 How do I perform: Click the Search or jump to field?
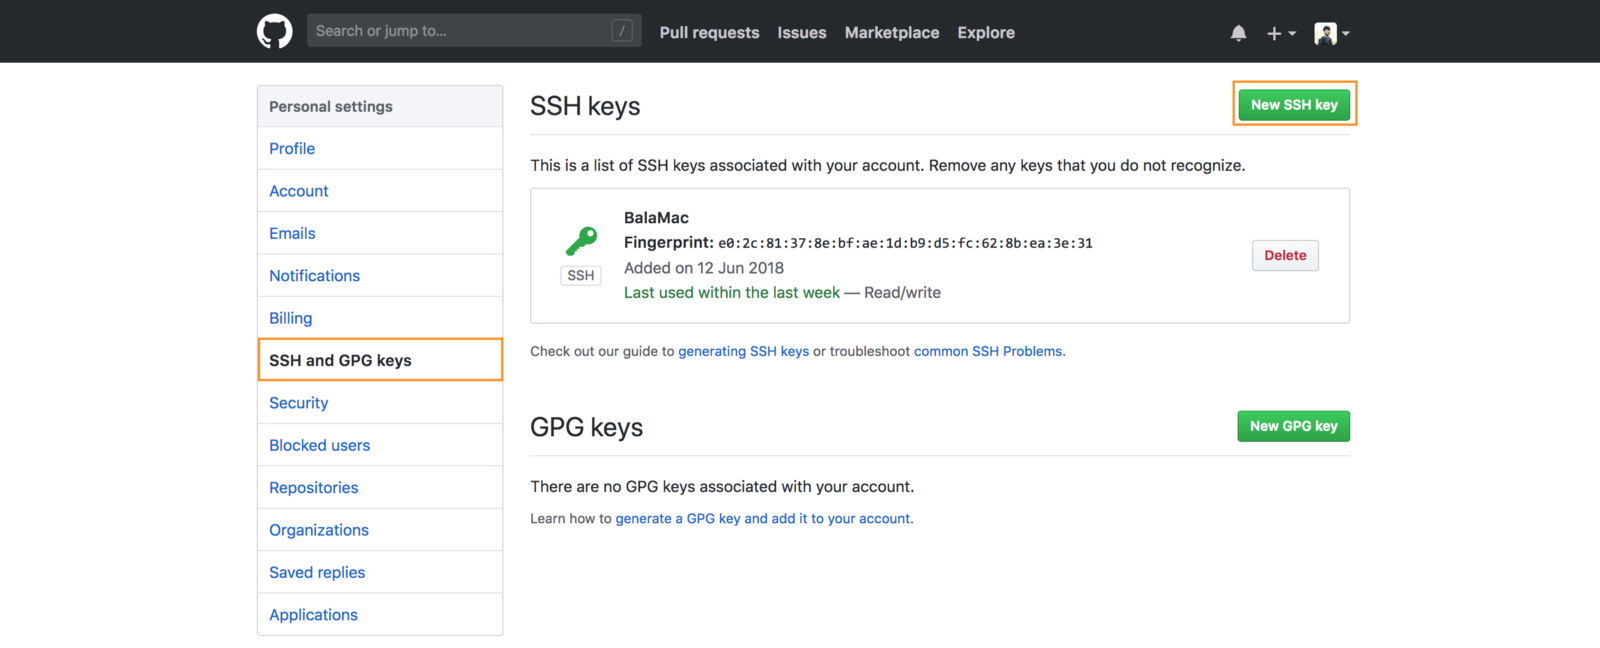tap(460, 31)
